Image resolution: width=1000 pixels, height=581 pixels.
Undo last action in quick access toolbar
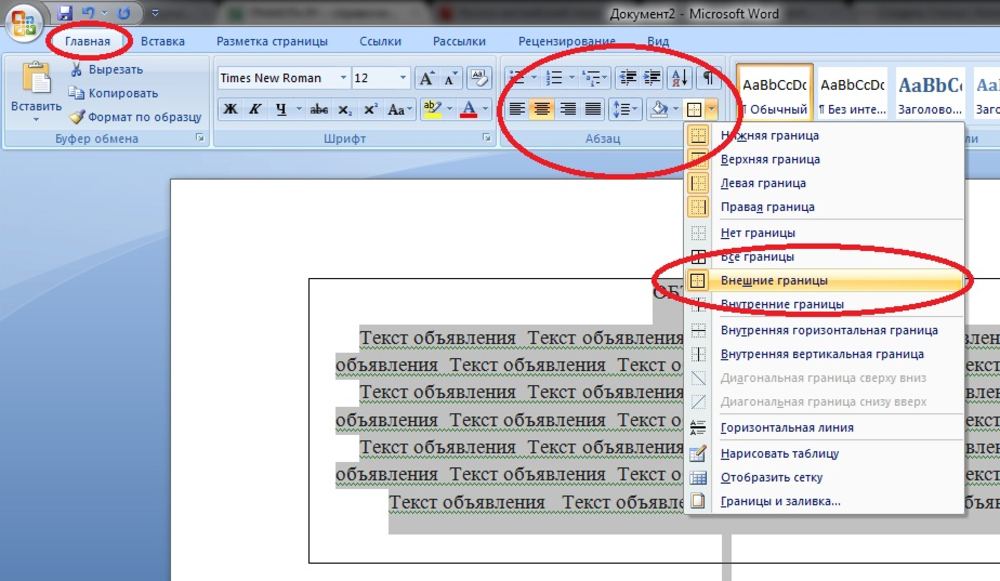pyautogui.click(x=89, y=12)
